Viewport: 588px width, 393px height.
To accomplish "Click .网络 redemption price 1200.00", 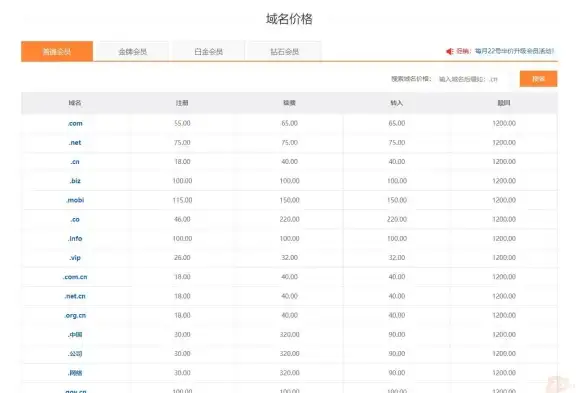I will 504,373.
